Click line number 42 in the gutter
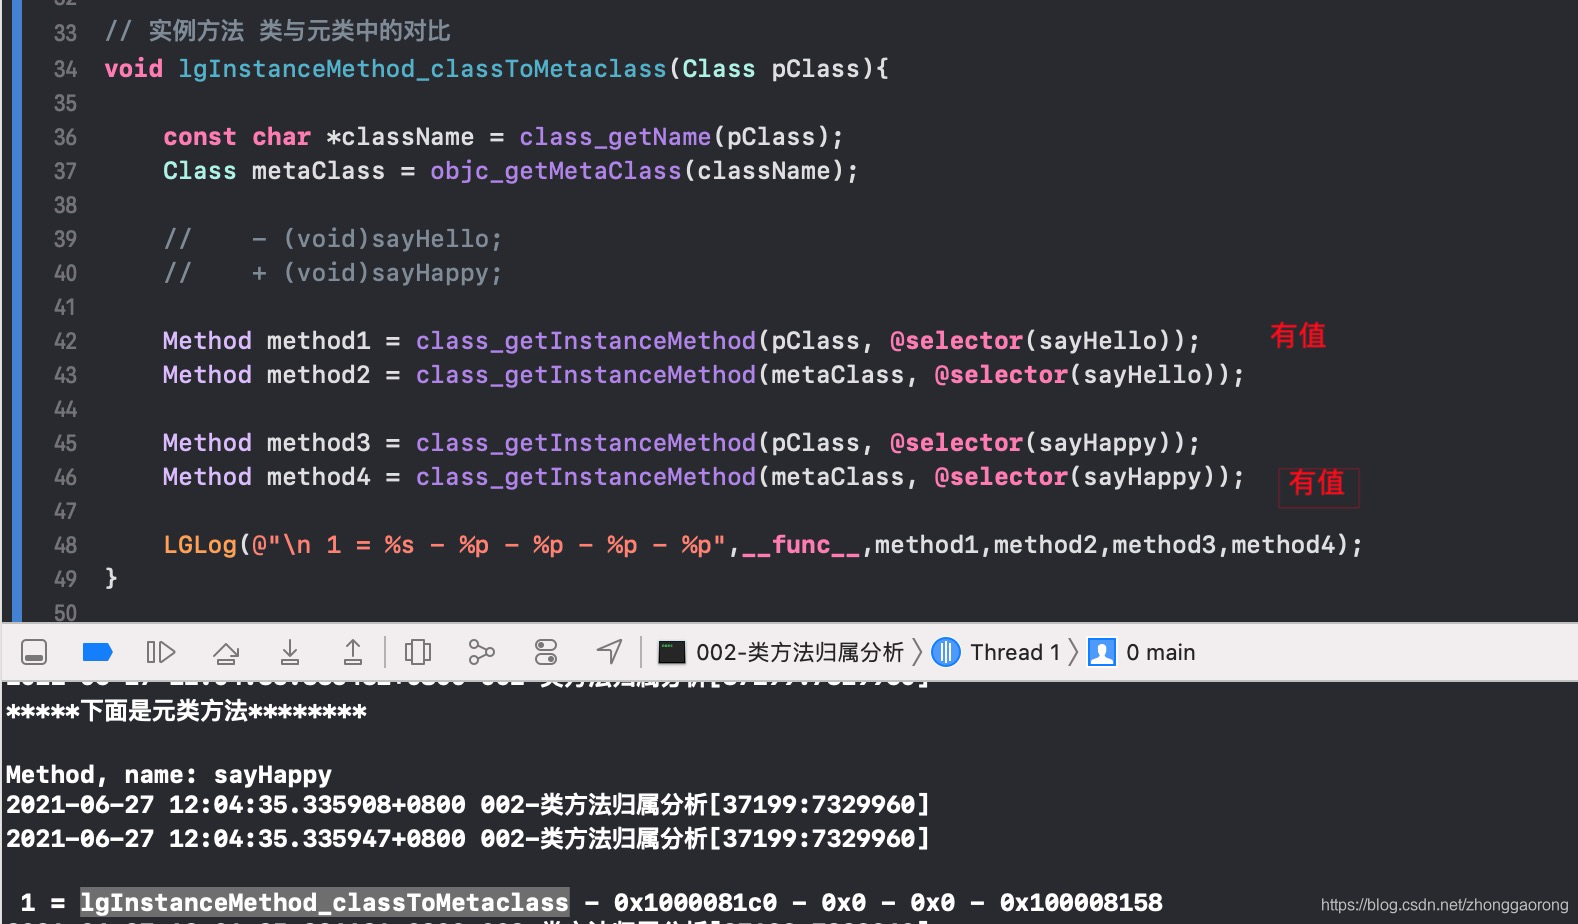Viewport: 1578px width, 924px height. 65,341
